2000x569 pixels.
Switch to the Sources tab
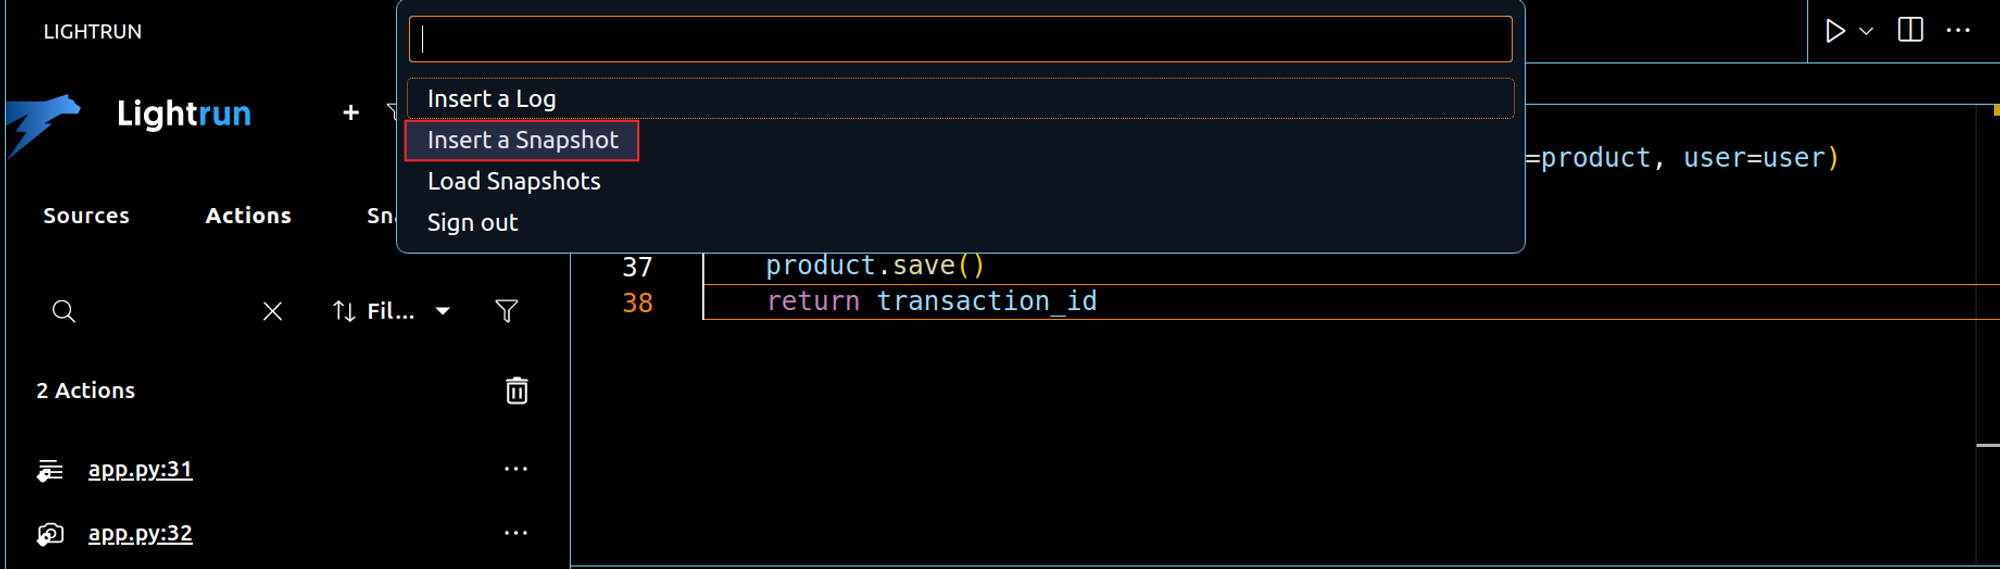pos(86,215)
